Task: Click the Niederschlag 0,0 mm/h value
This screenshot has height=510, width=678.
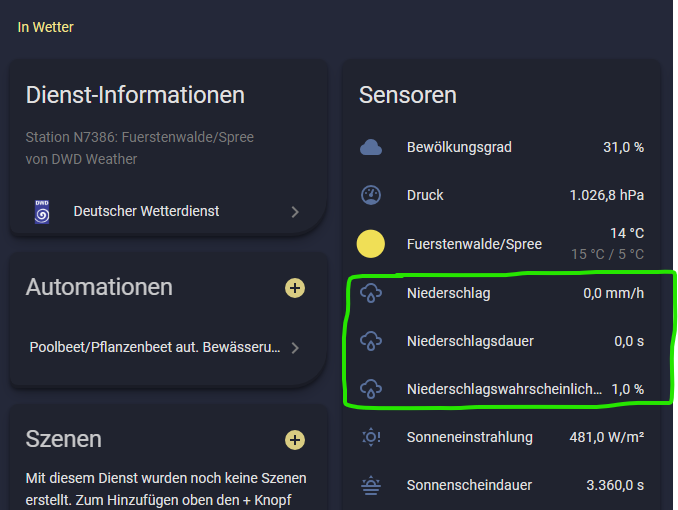Action: pyautogui.click(x=613, y=294)
